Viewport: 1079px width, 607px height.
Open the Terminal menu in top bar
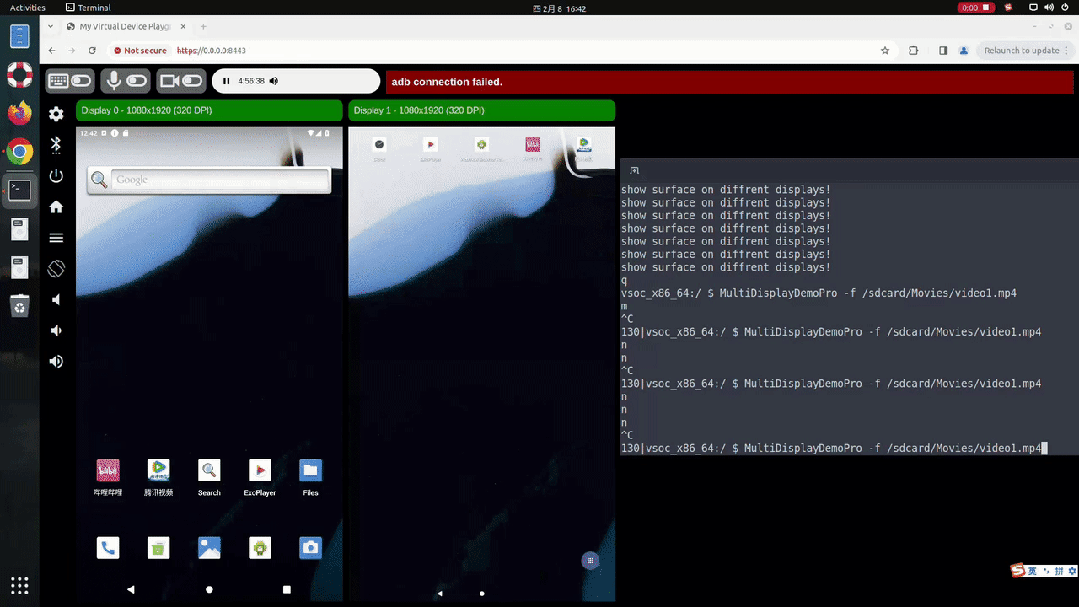88,8
